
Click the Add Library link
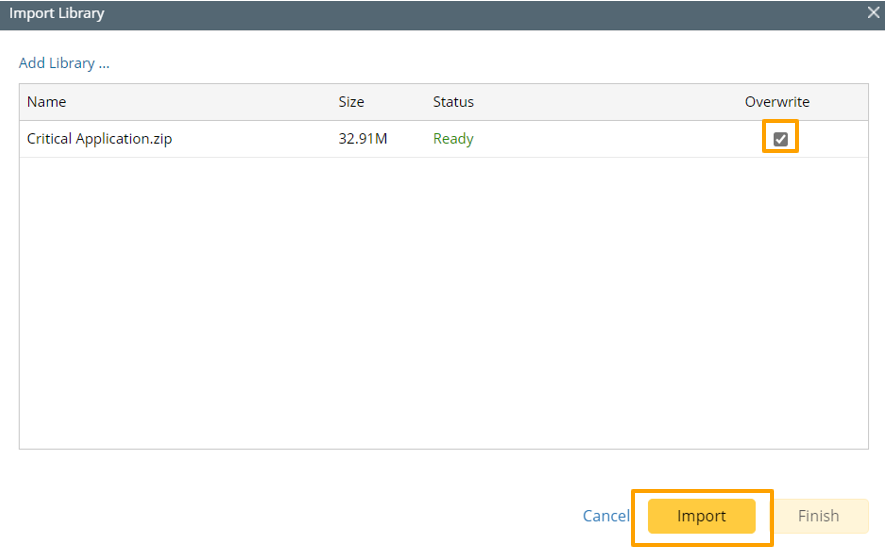pos(64,63)
